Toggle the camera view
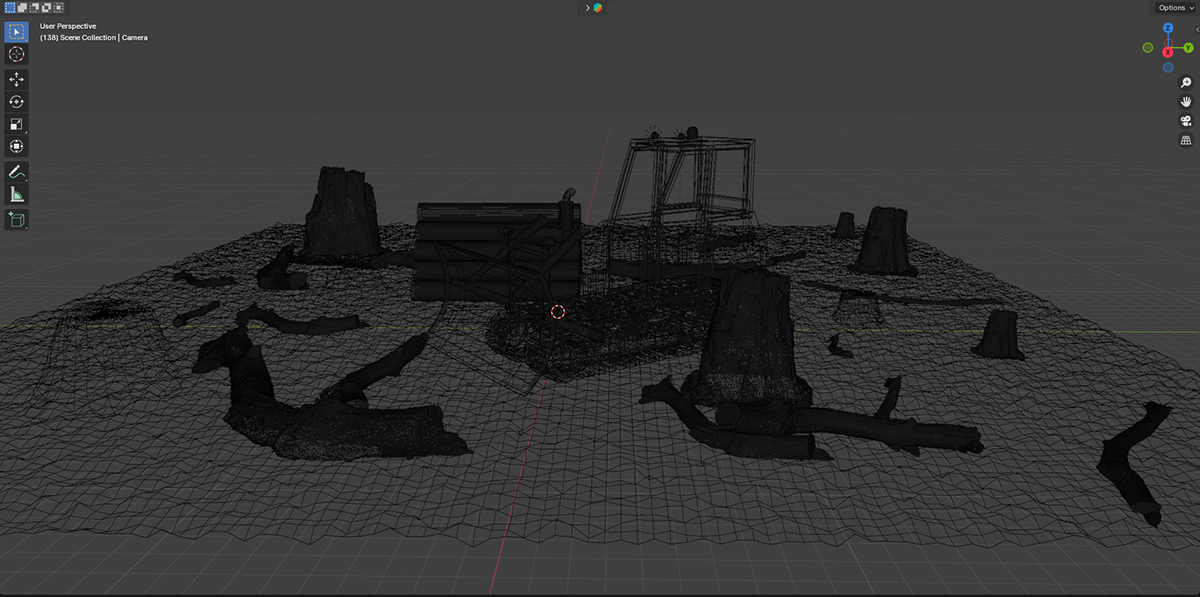The image size is (1200, 597). point(1186,121)
